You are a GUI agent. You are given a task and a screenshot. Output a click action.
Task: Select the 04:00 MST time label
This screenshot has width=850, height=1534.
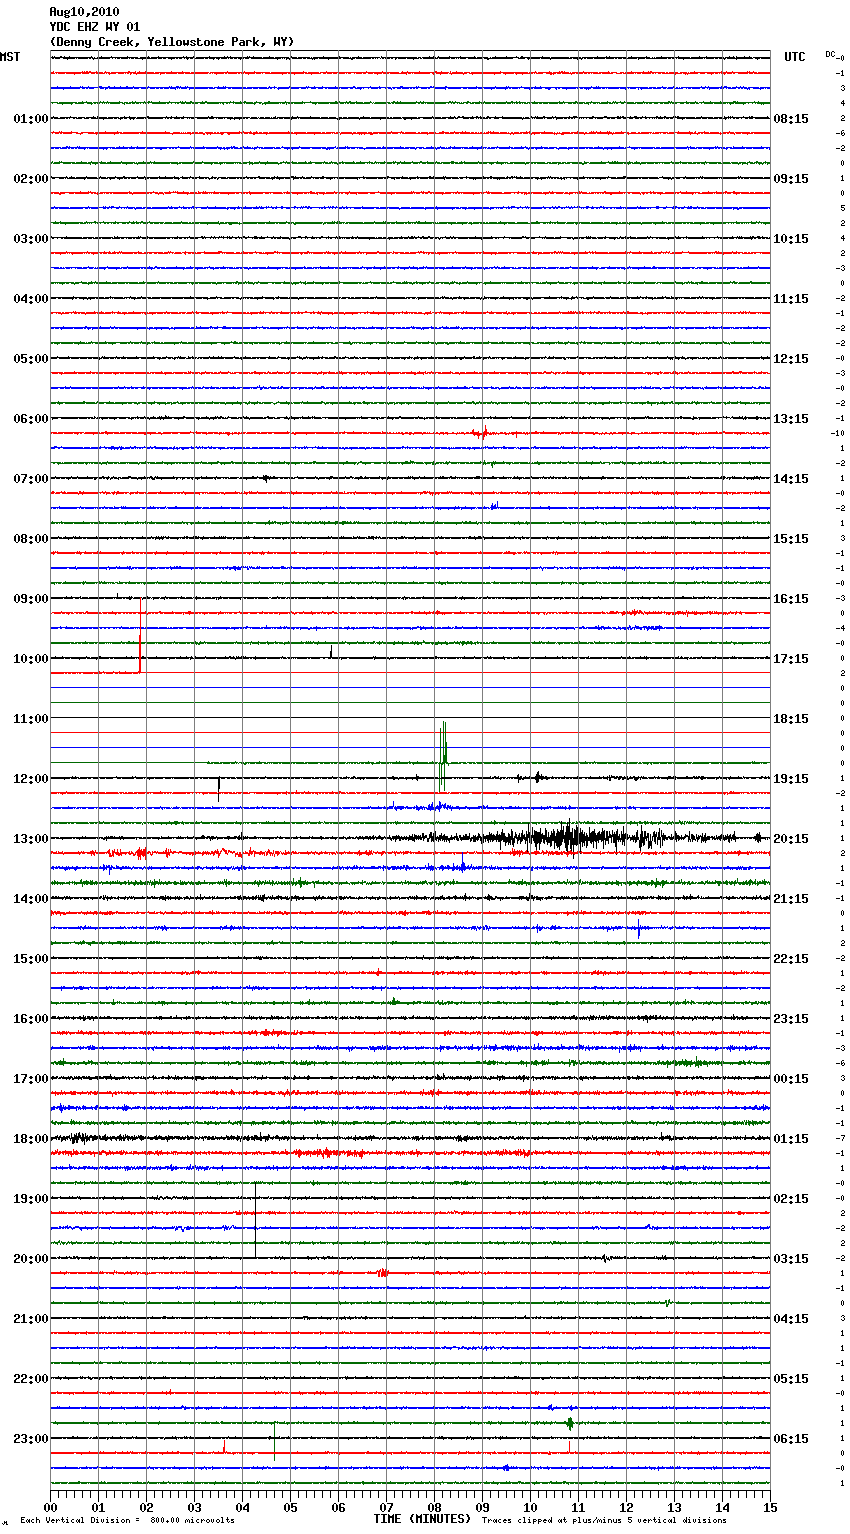31,299
